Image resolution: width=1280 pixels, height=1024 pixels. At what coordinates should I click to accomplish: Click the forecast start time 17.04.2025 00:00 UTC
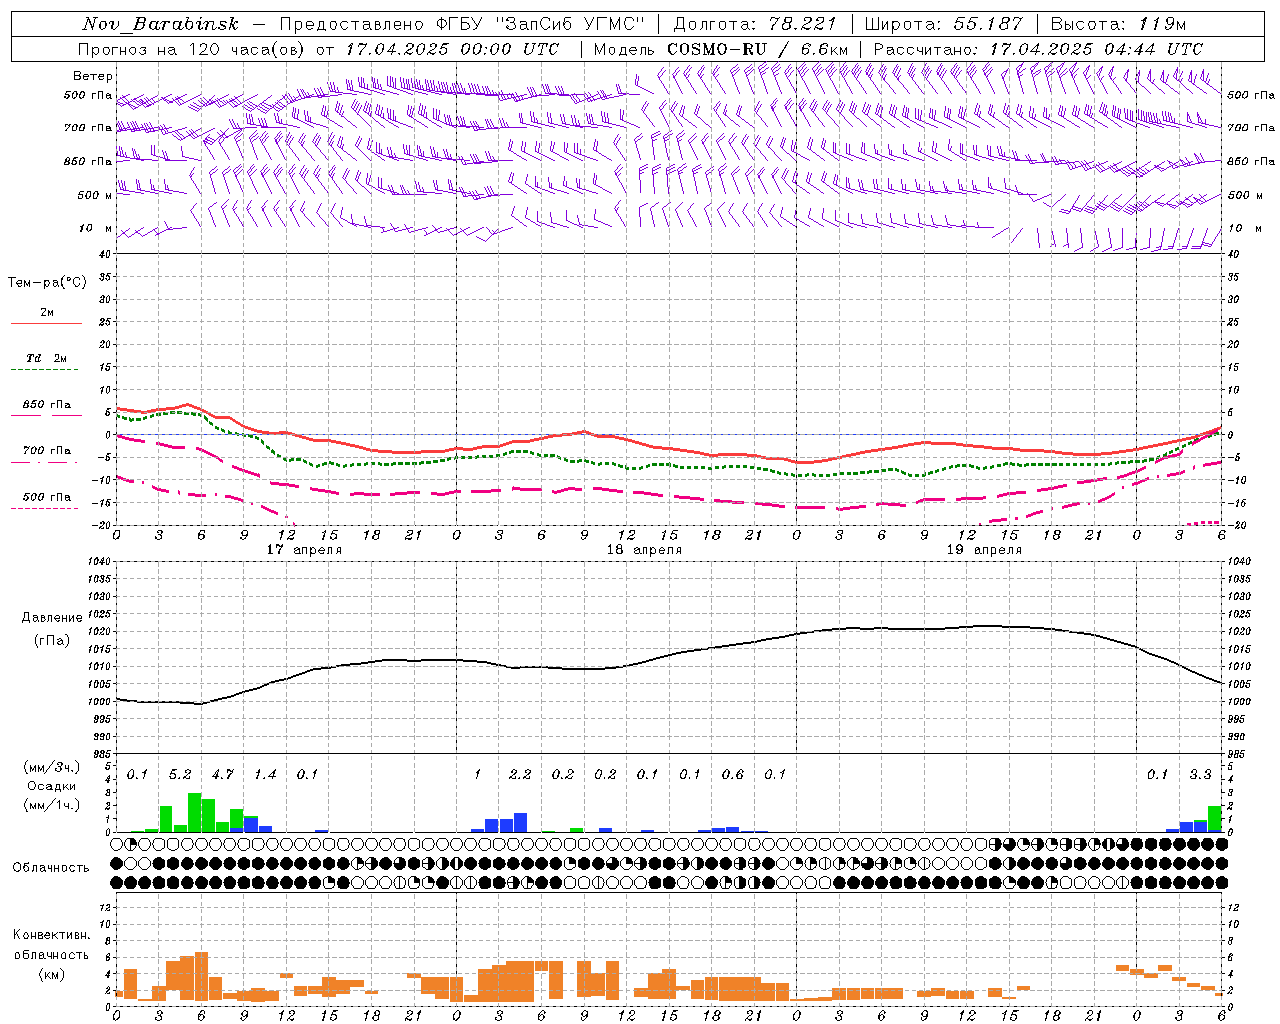[x=452, y=49]
